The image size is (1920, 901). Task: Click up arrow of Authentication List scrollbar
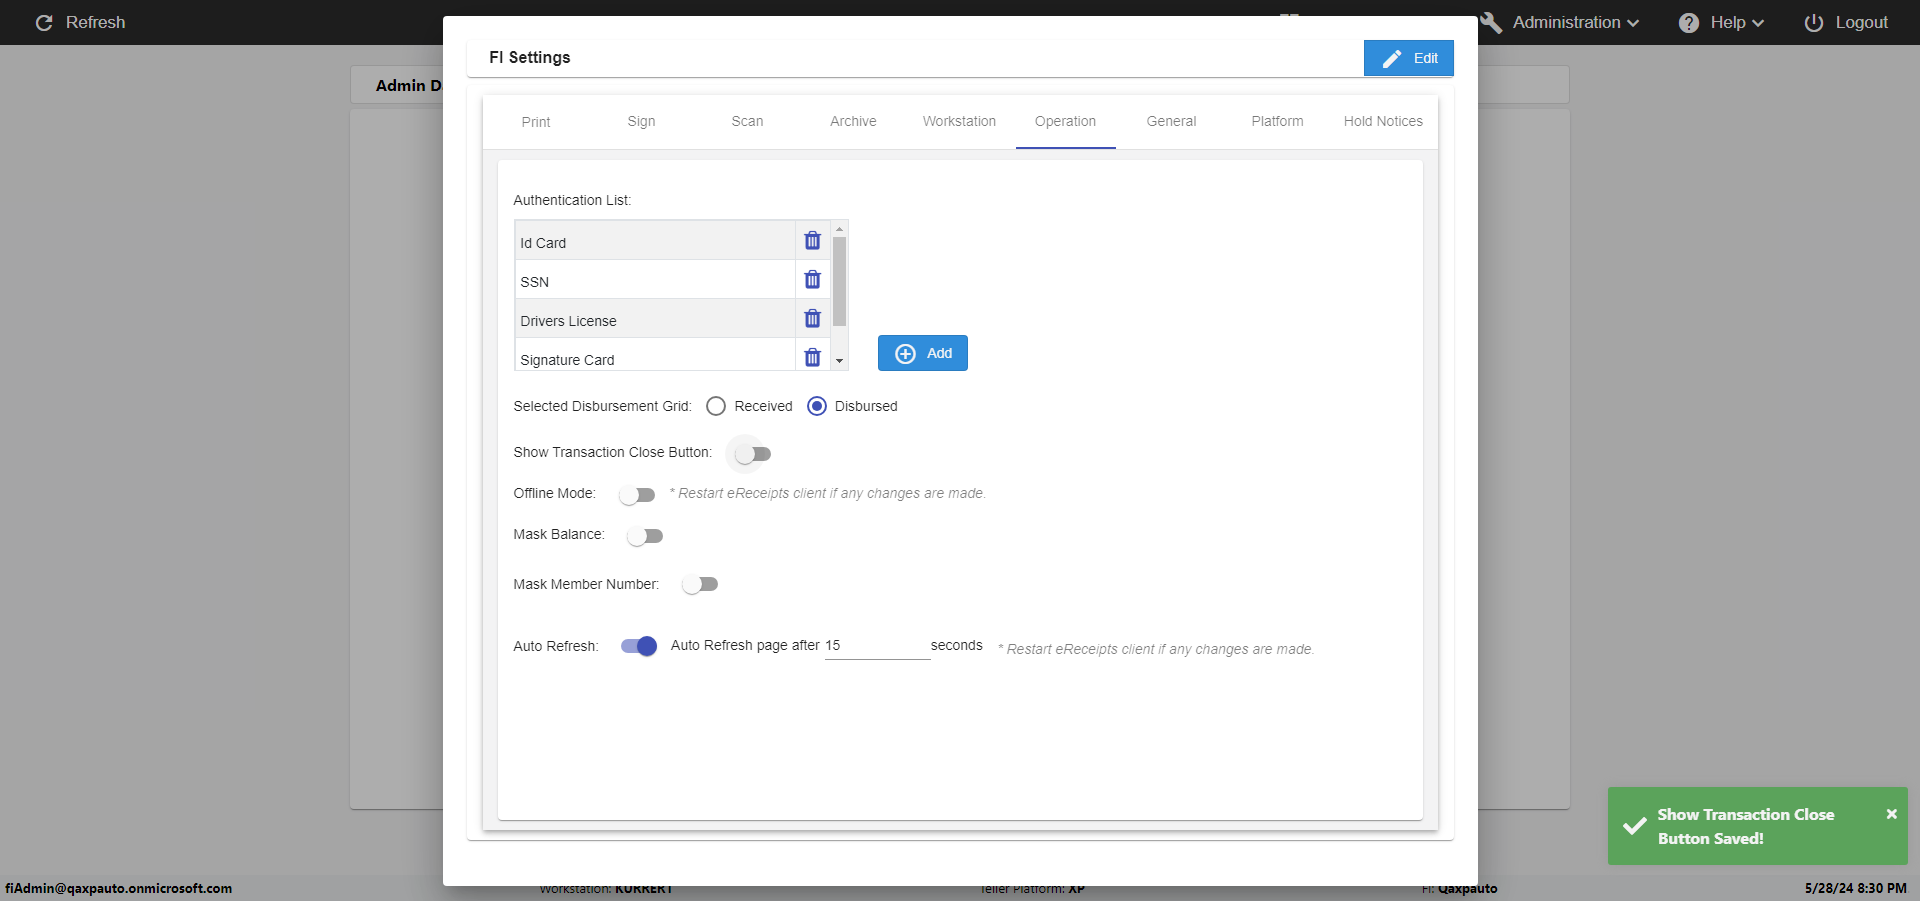click(x=839, y=229)
